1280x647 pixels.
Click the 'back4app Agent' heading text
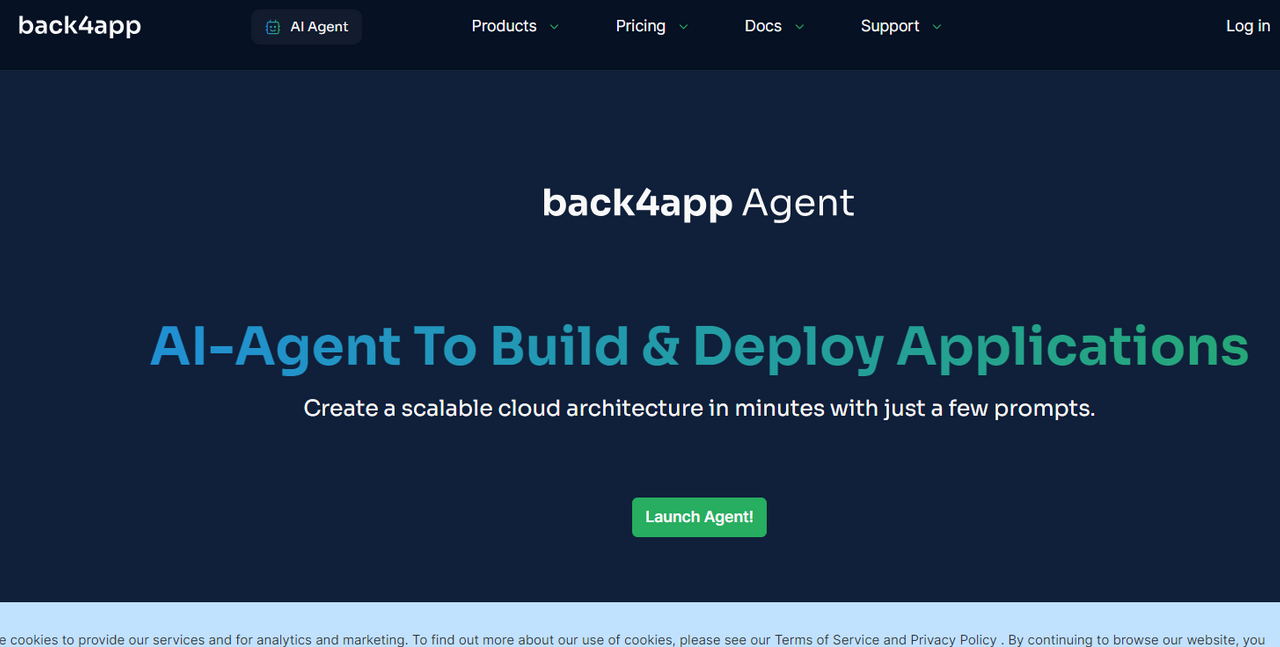(x=698, y=203)
